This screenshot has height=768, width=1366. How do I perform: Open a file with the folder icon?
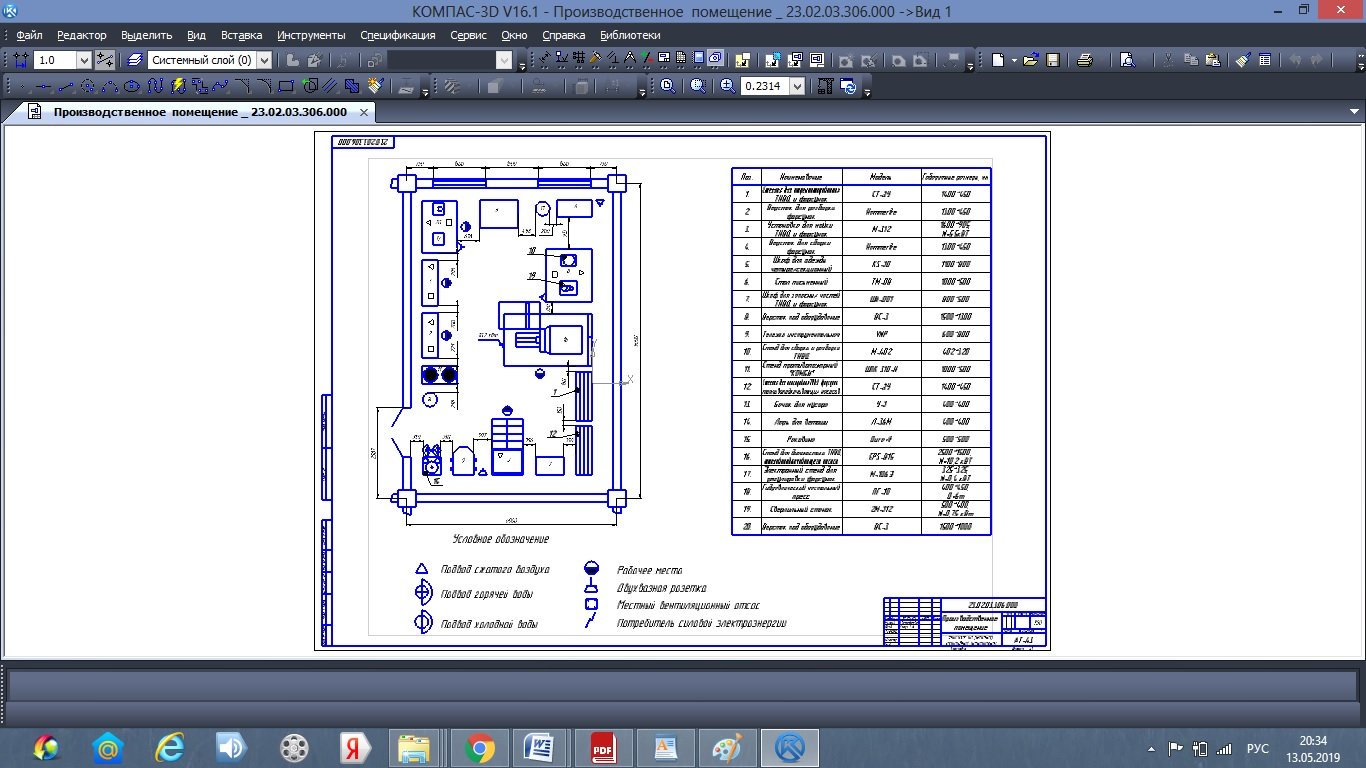1031,61
